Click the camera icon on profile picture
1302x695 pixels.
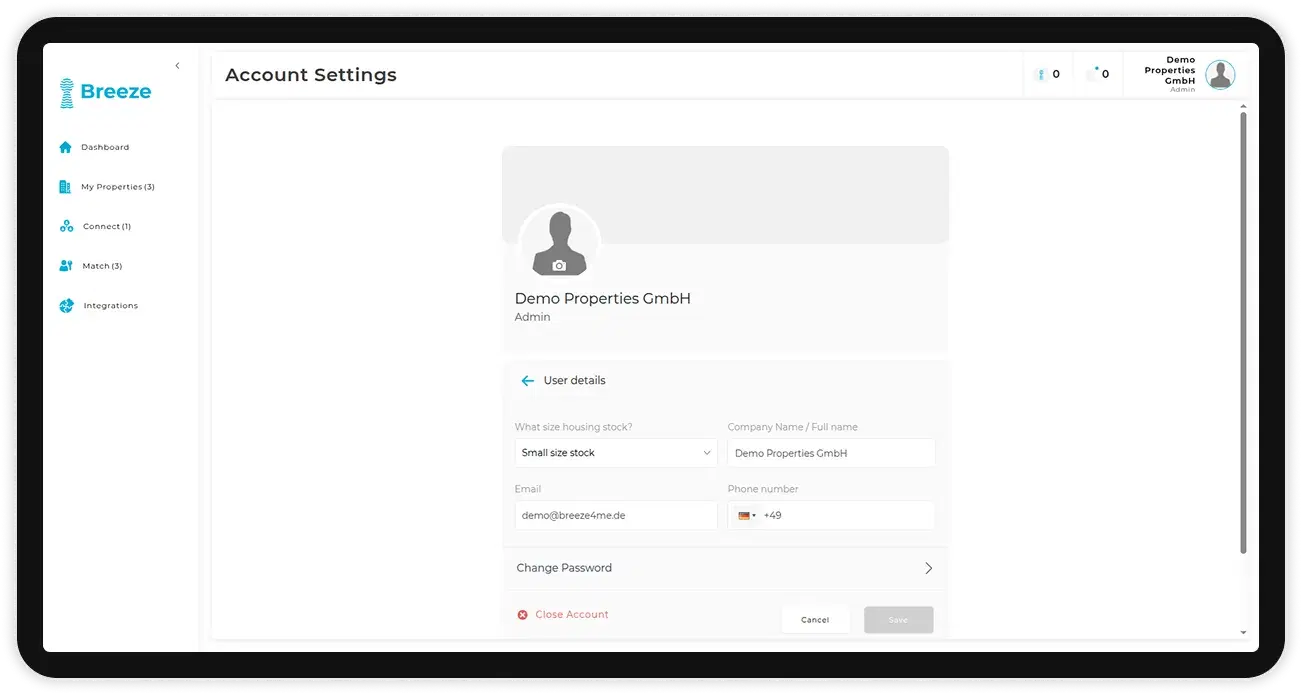[x=559, y=266]
